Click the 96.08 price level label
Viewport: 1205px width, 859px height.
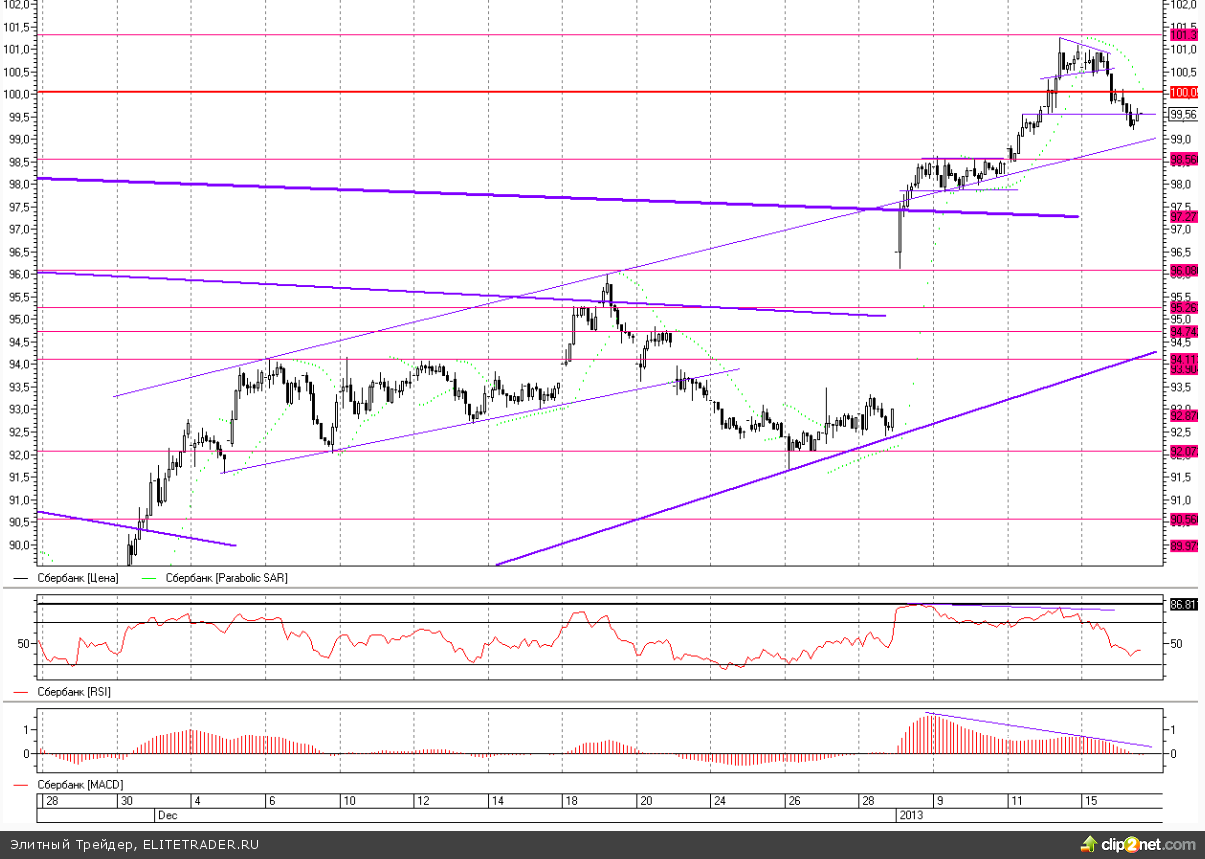[1184, 270]
